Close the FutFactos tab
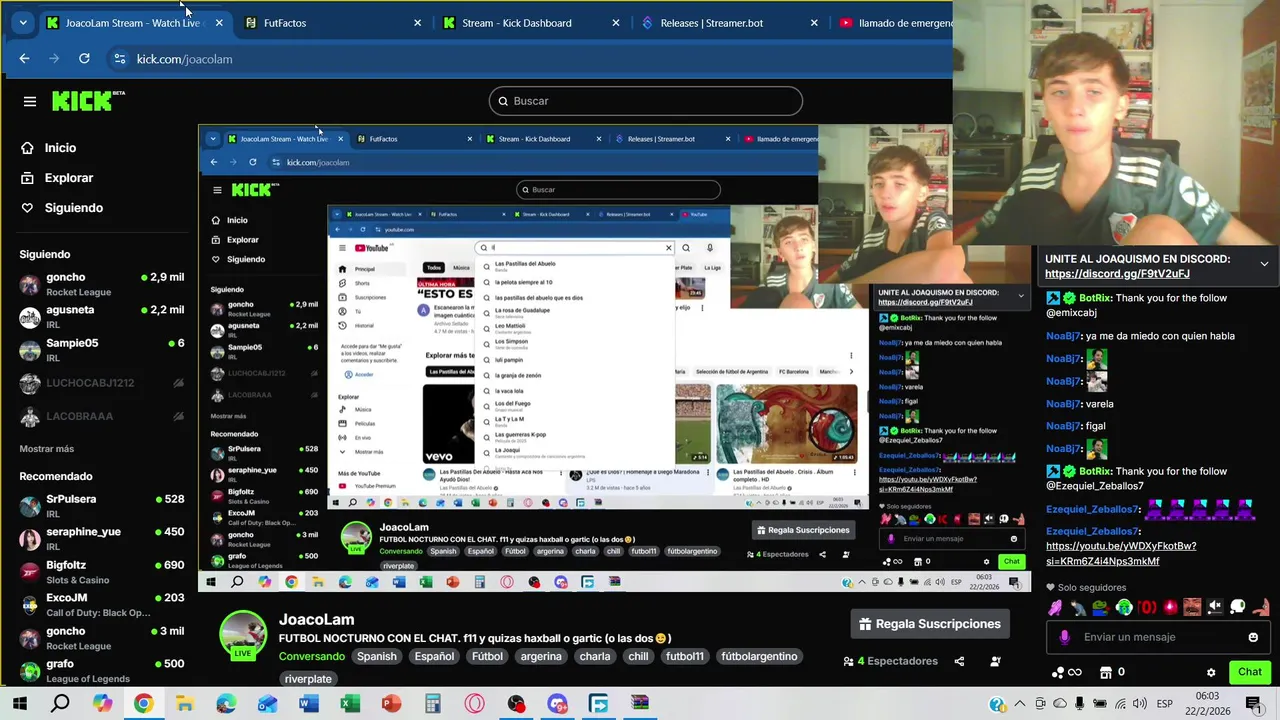 [417, 23]
